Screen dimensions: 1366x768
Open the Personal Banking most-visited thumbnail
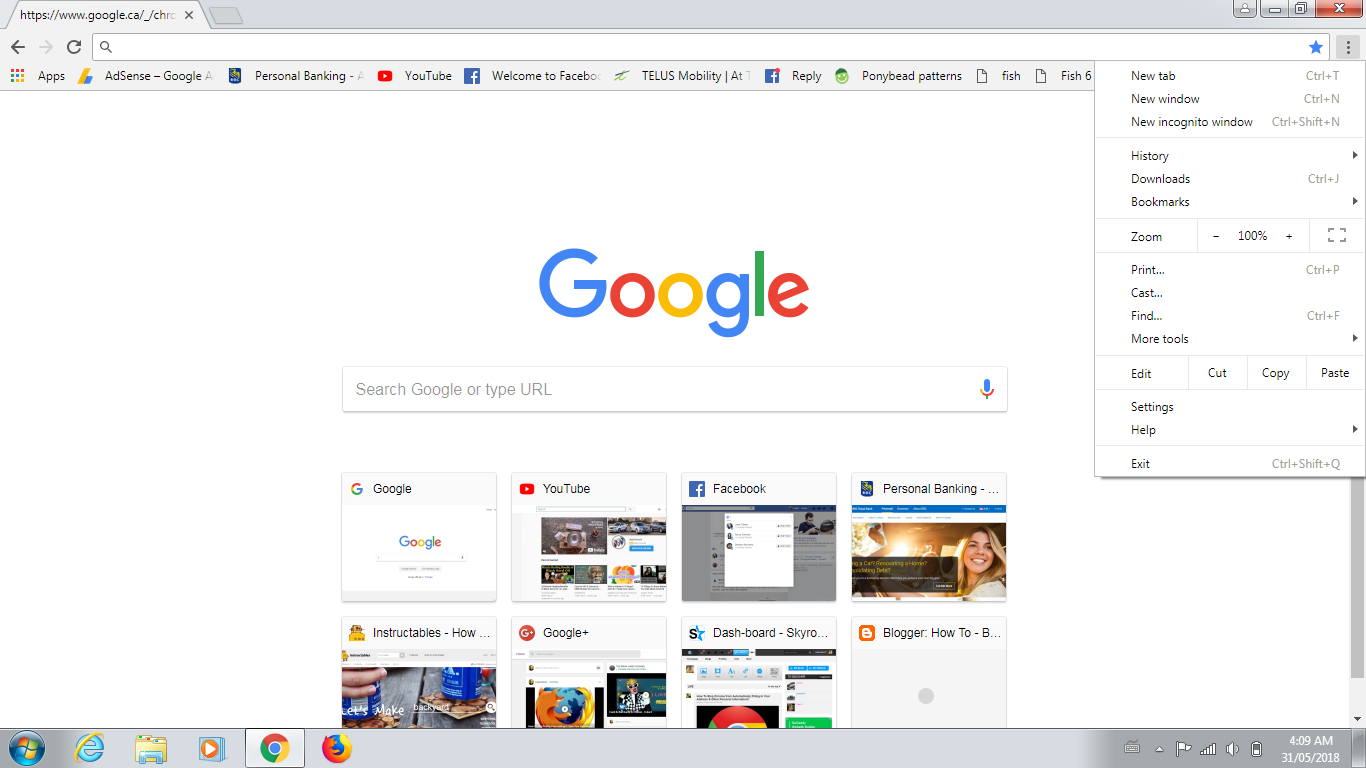(929, 537)
